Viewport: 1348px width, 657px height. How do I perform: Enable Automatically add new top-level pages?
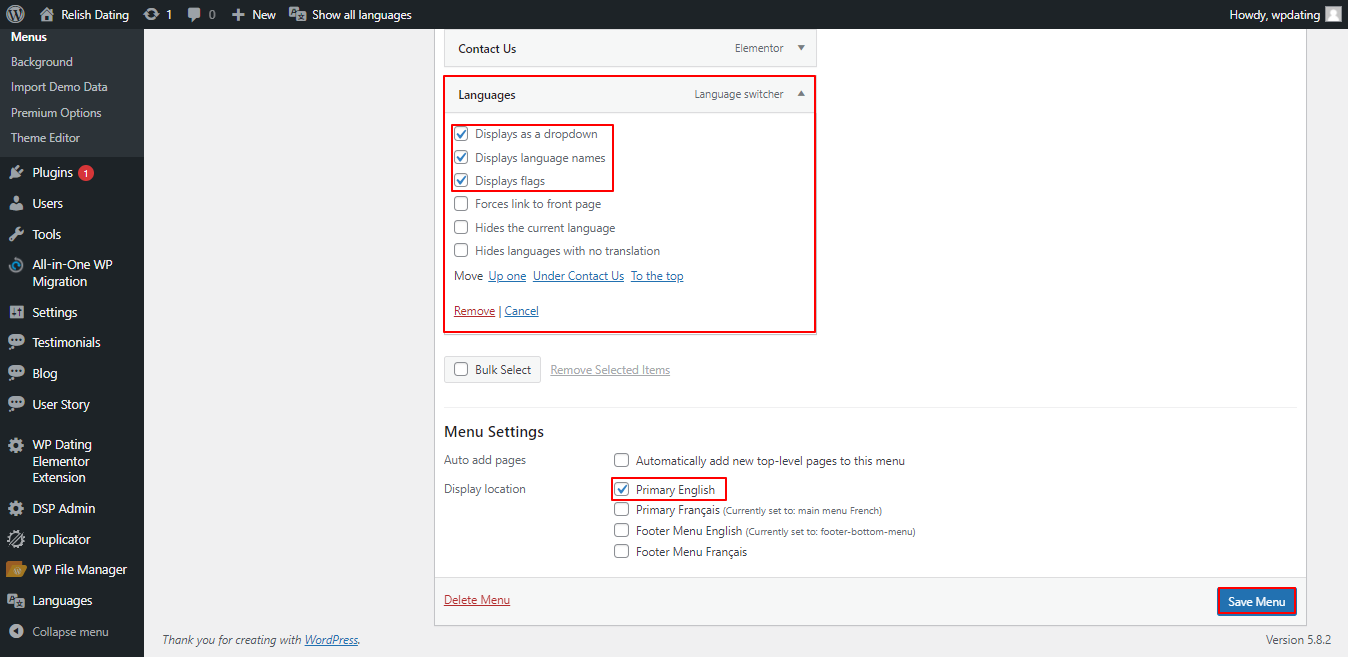(622, 461)
